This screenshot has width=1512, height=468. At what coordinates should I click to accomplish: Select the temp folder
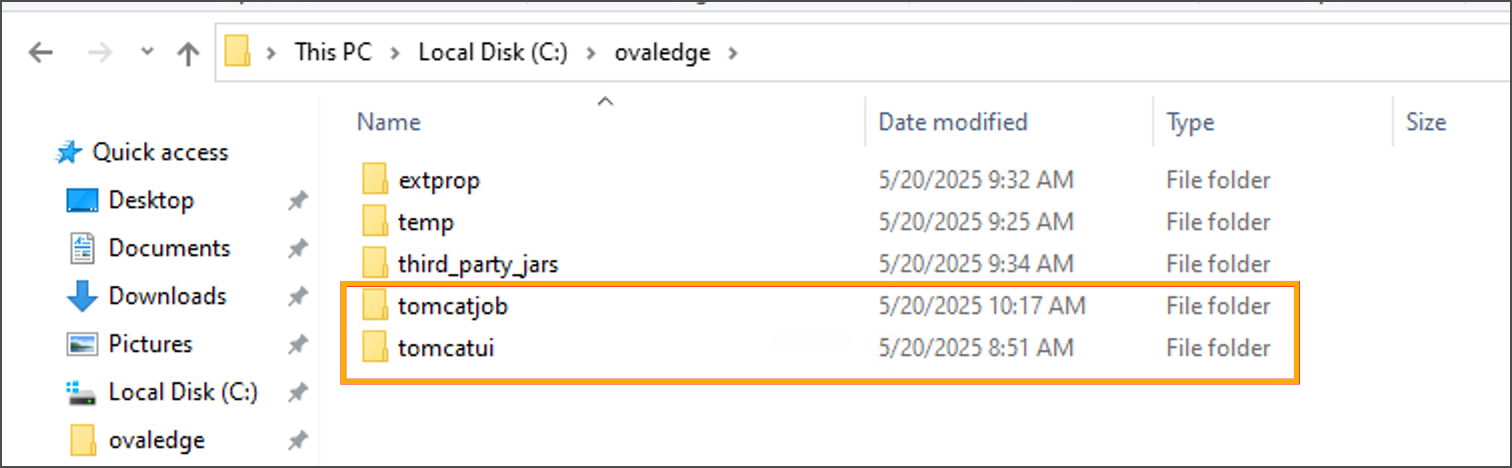425,222
